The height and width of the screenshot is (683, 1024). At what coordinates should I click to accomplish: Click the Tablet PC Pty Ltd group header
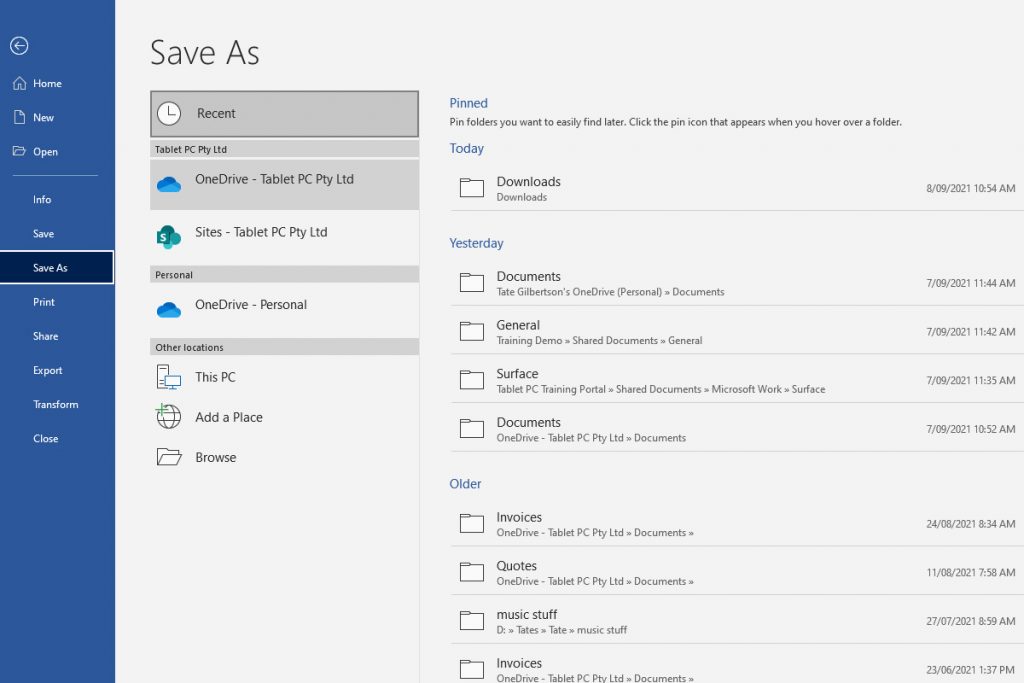[284, 149]
